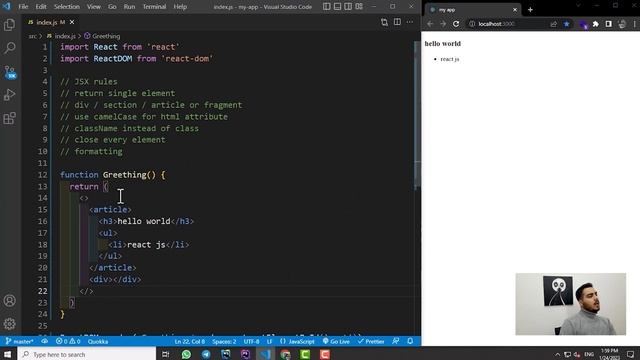Select the index.js editor tab
Viewport: 640px width, 360px height.
[51, 22]
